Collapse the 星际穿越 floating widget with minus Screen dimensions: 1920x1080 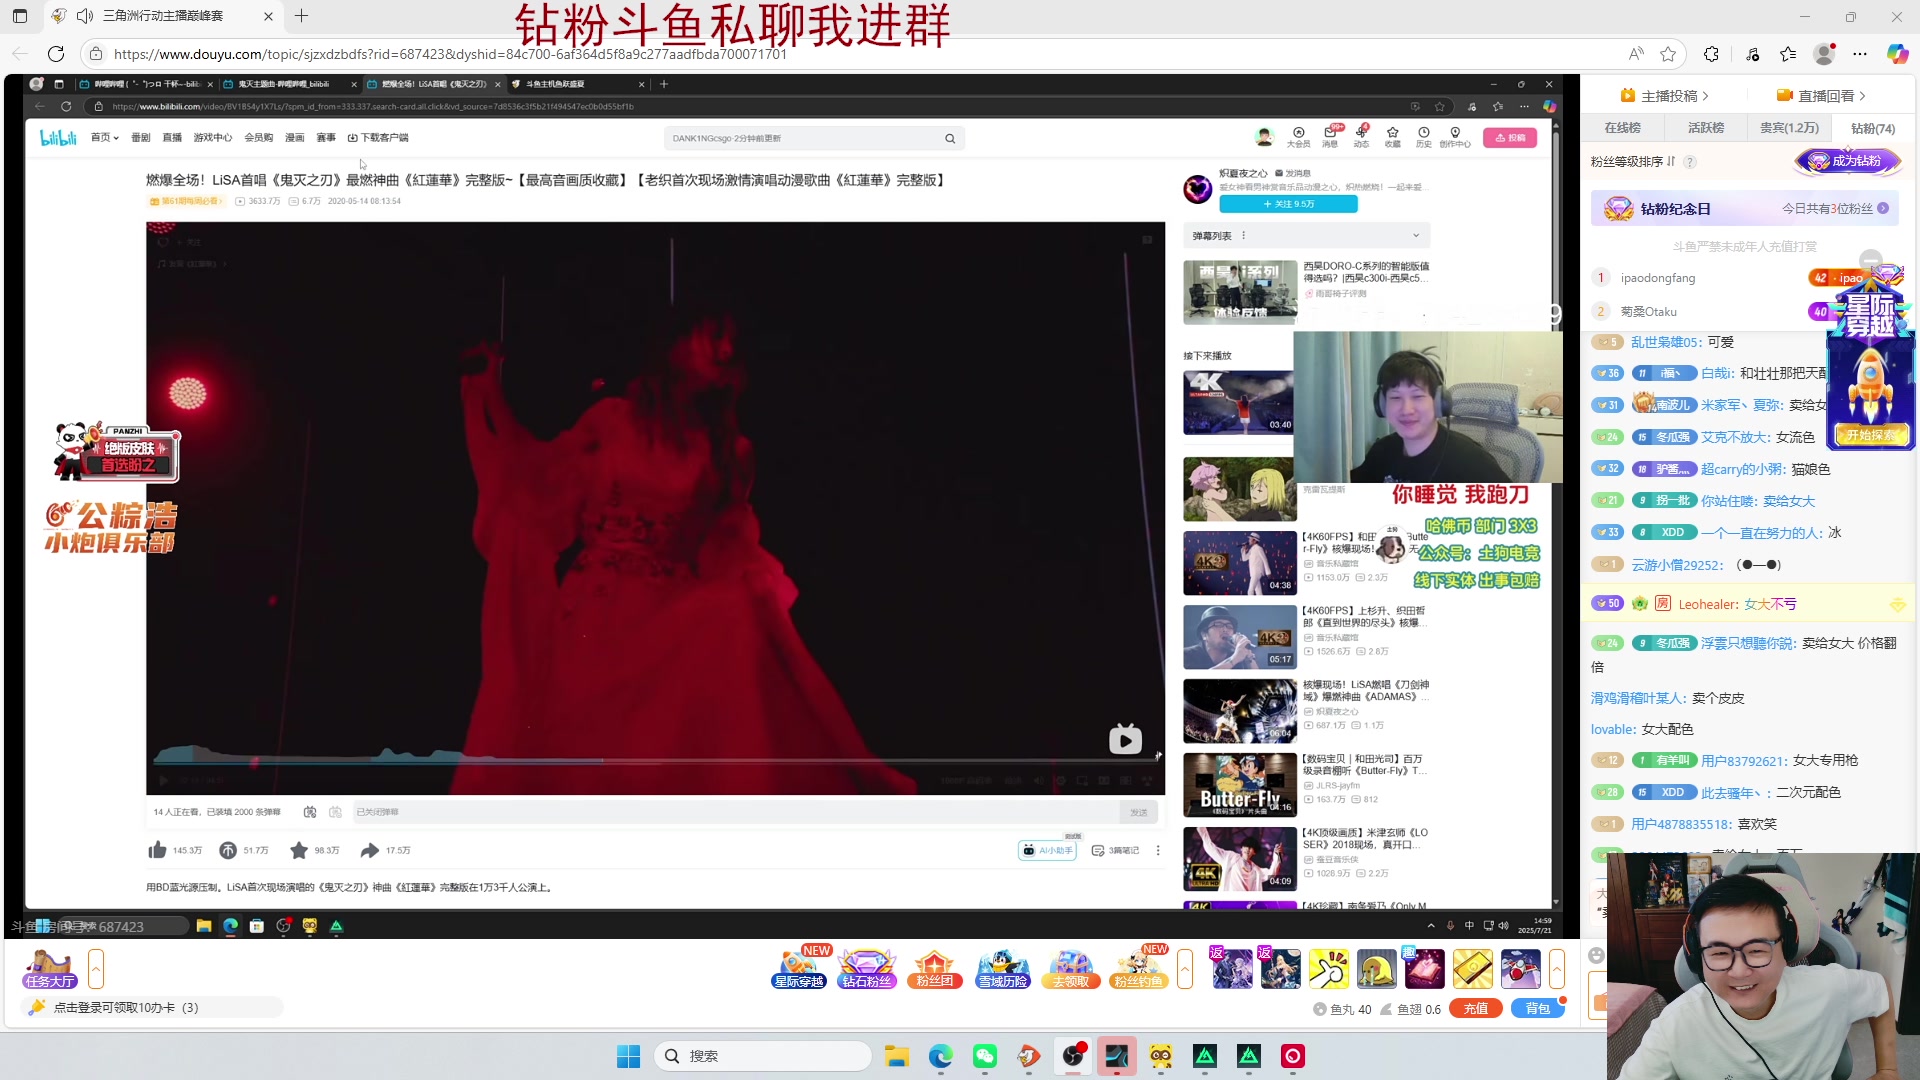1871,259
